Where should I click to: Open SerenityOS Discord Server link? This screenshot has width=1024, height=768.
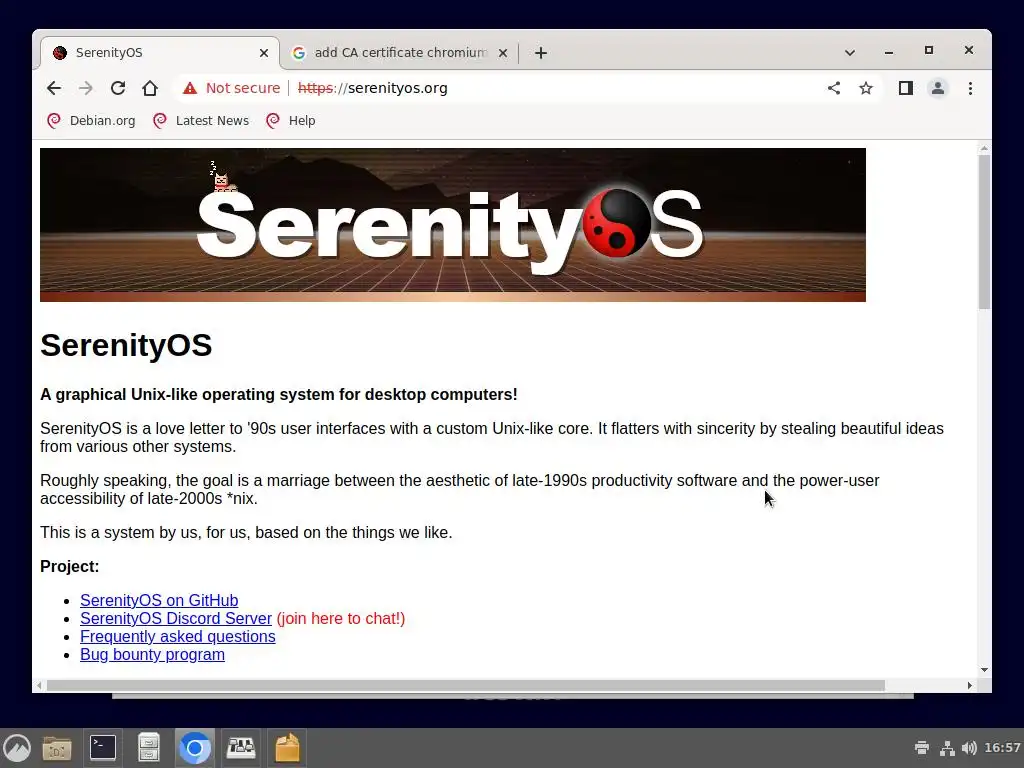[176, 618]
